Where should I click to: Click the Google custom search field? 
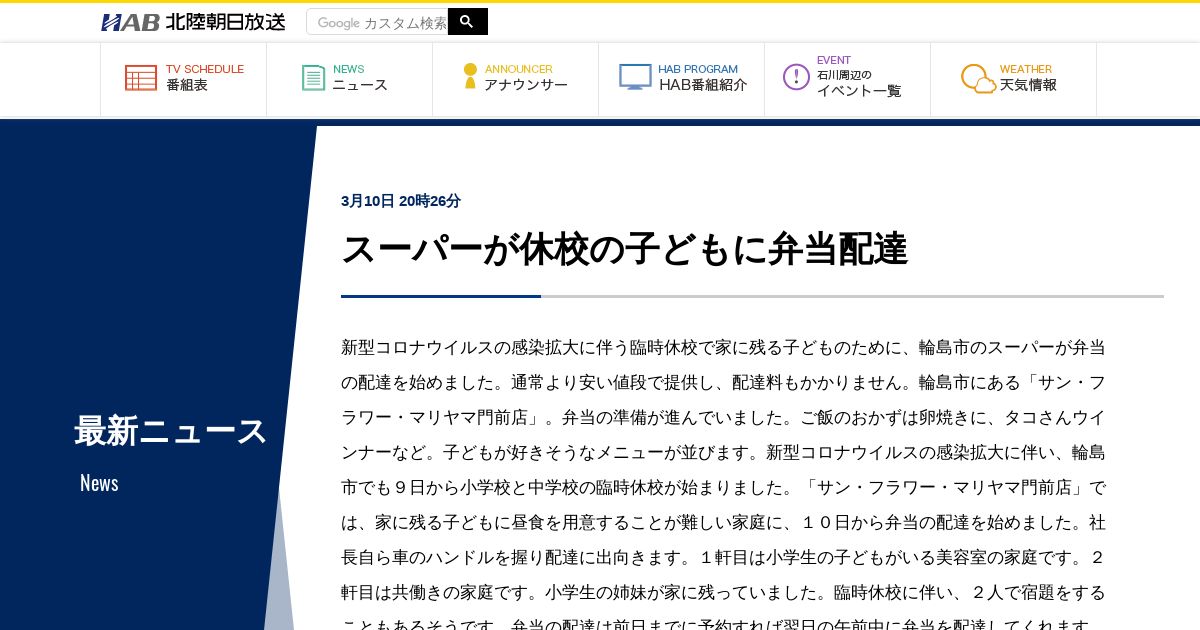coord(377,22)
